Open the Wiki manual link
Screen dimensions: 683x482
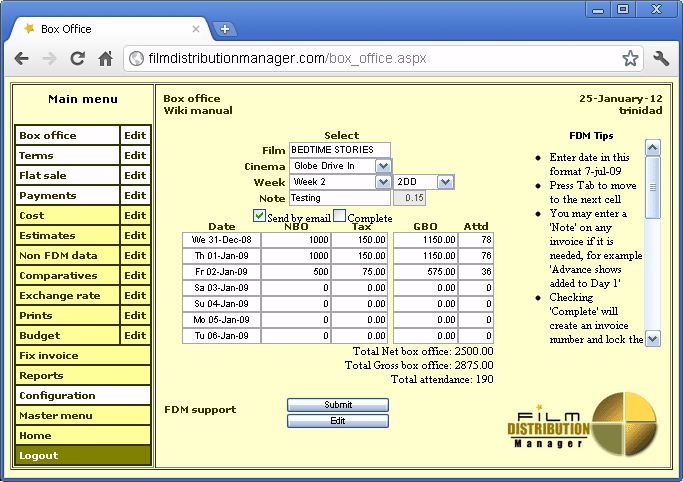198,111
